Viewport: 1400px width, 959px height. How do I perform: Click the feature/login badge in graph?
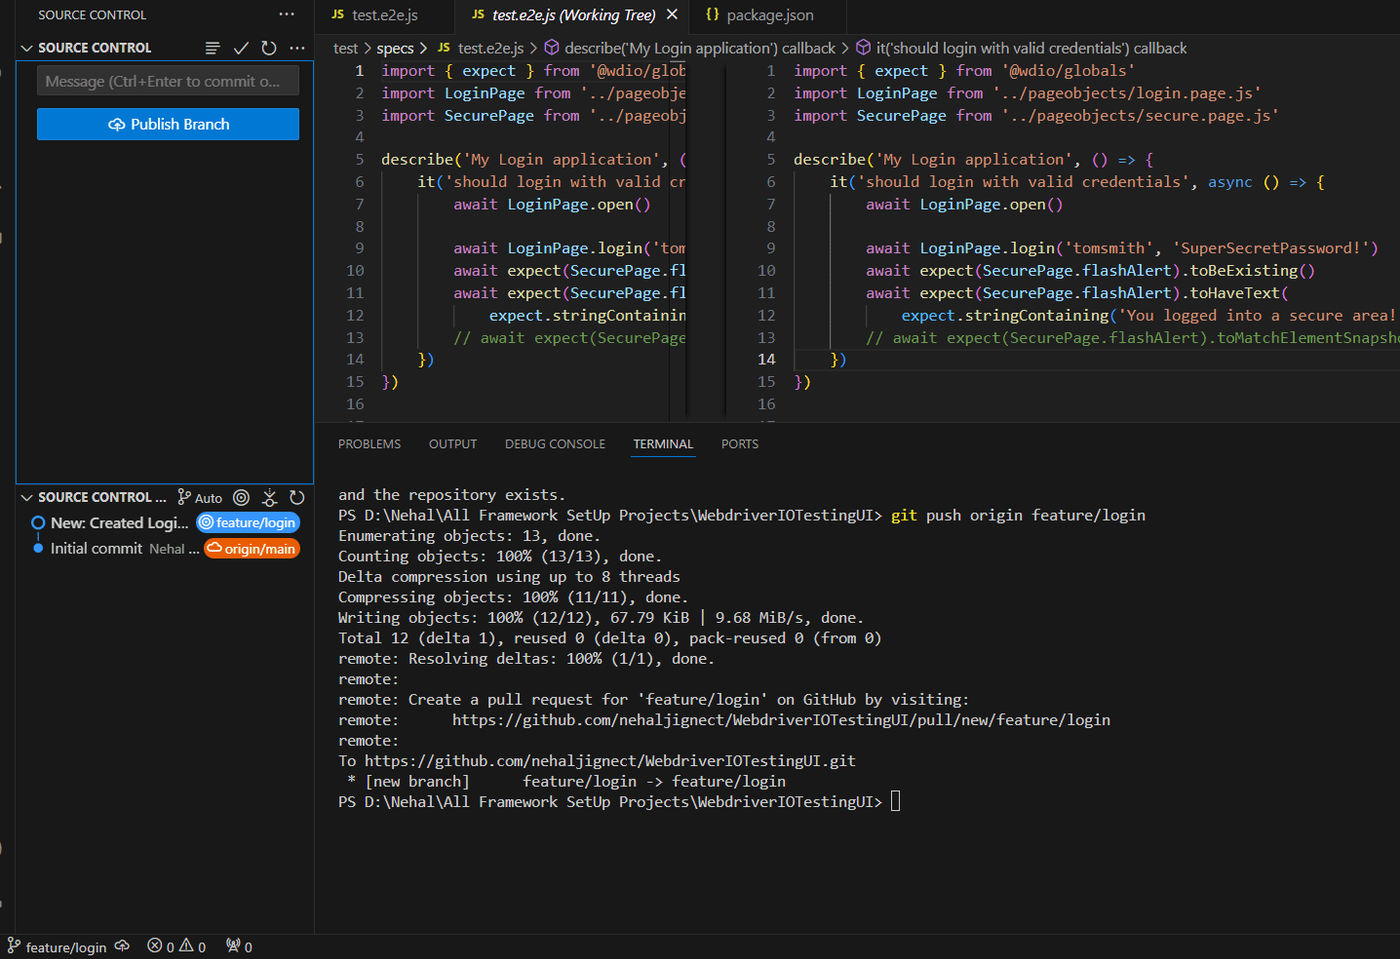point(248,523)
